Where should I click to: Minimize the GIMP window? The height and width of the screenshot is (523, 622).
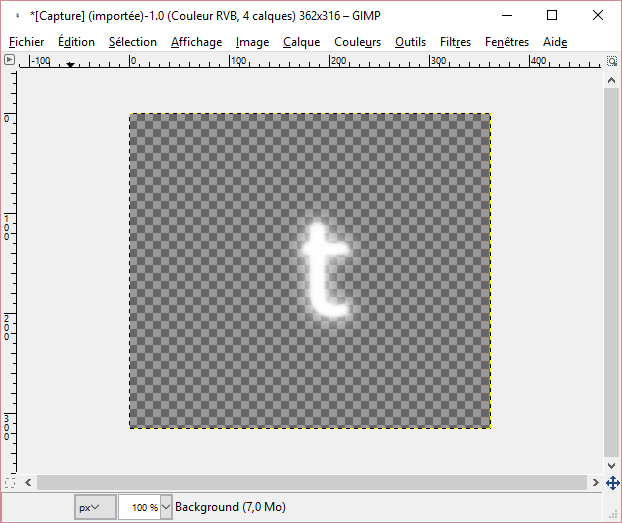pyautogui.click(x=507, y=16)
